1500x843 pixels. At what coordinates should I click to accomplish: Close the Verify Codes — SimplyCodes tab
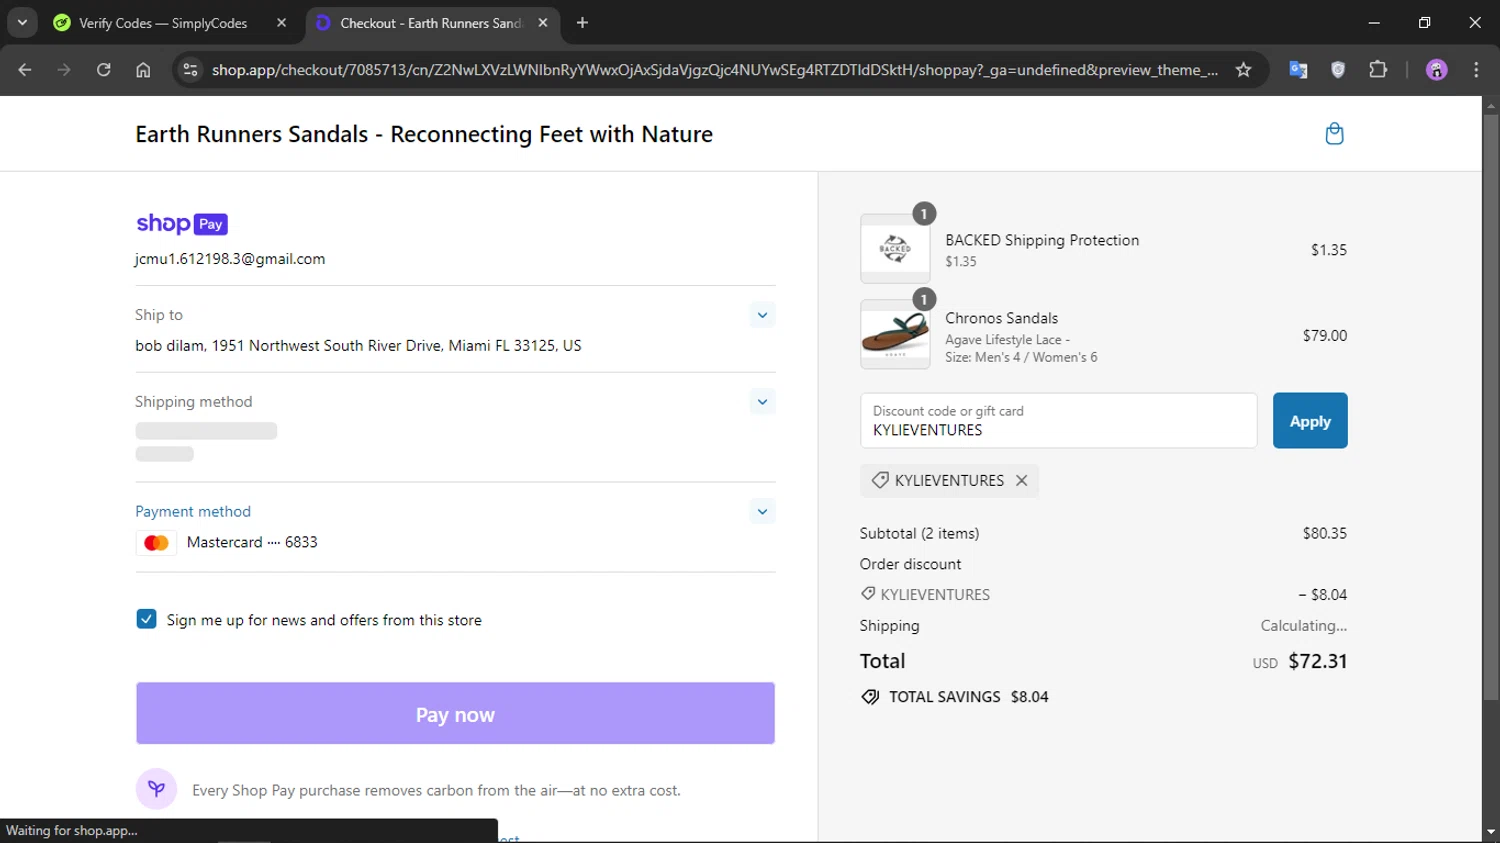(x=281, y=23)
